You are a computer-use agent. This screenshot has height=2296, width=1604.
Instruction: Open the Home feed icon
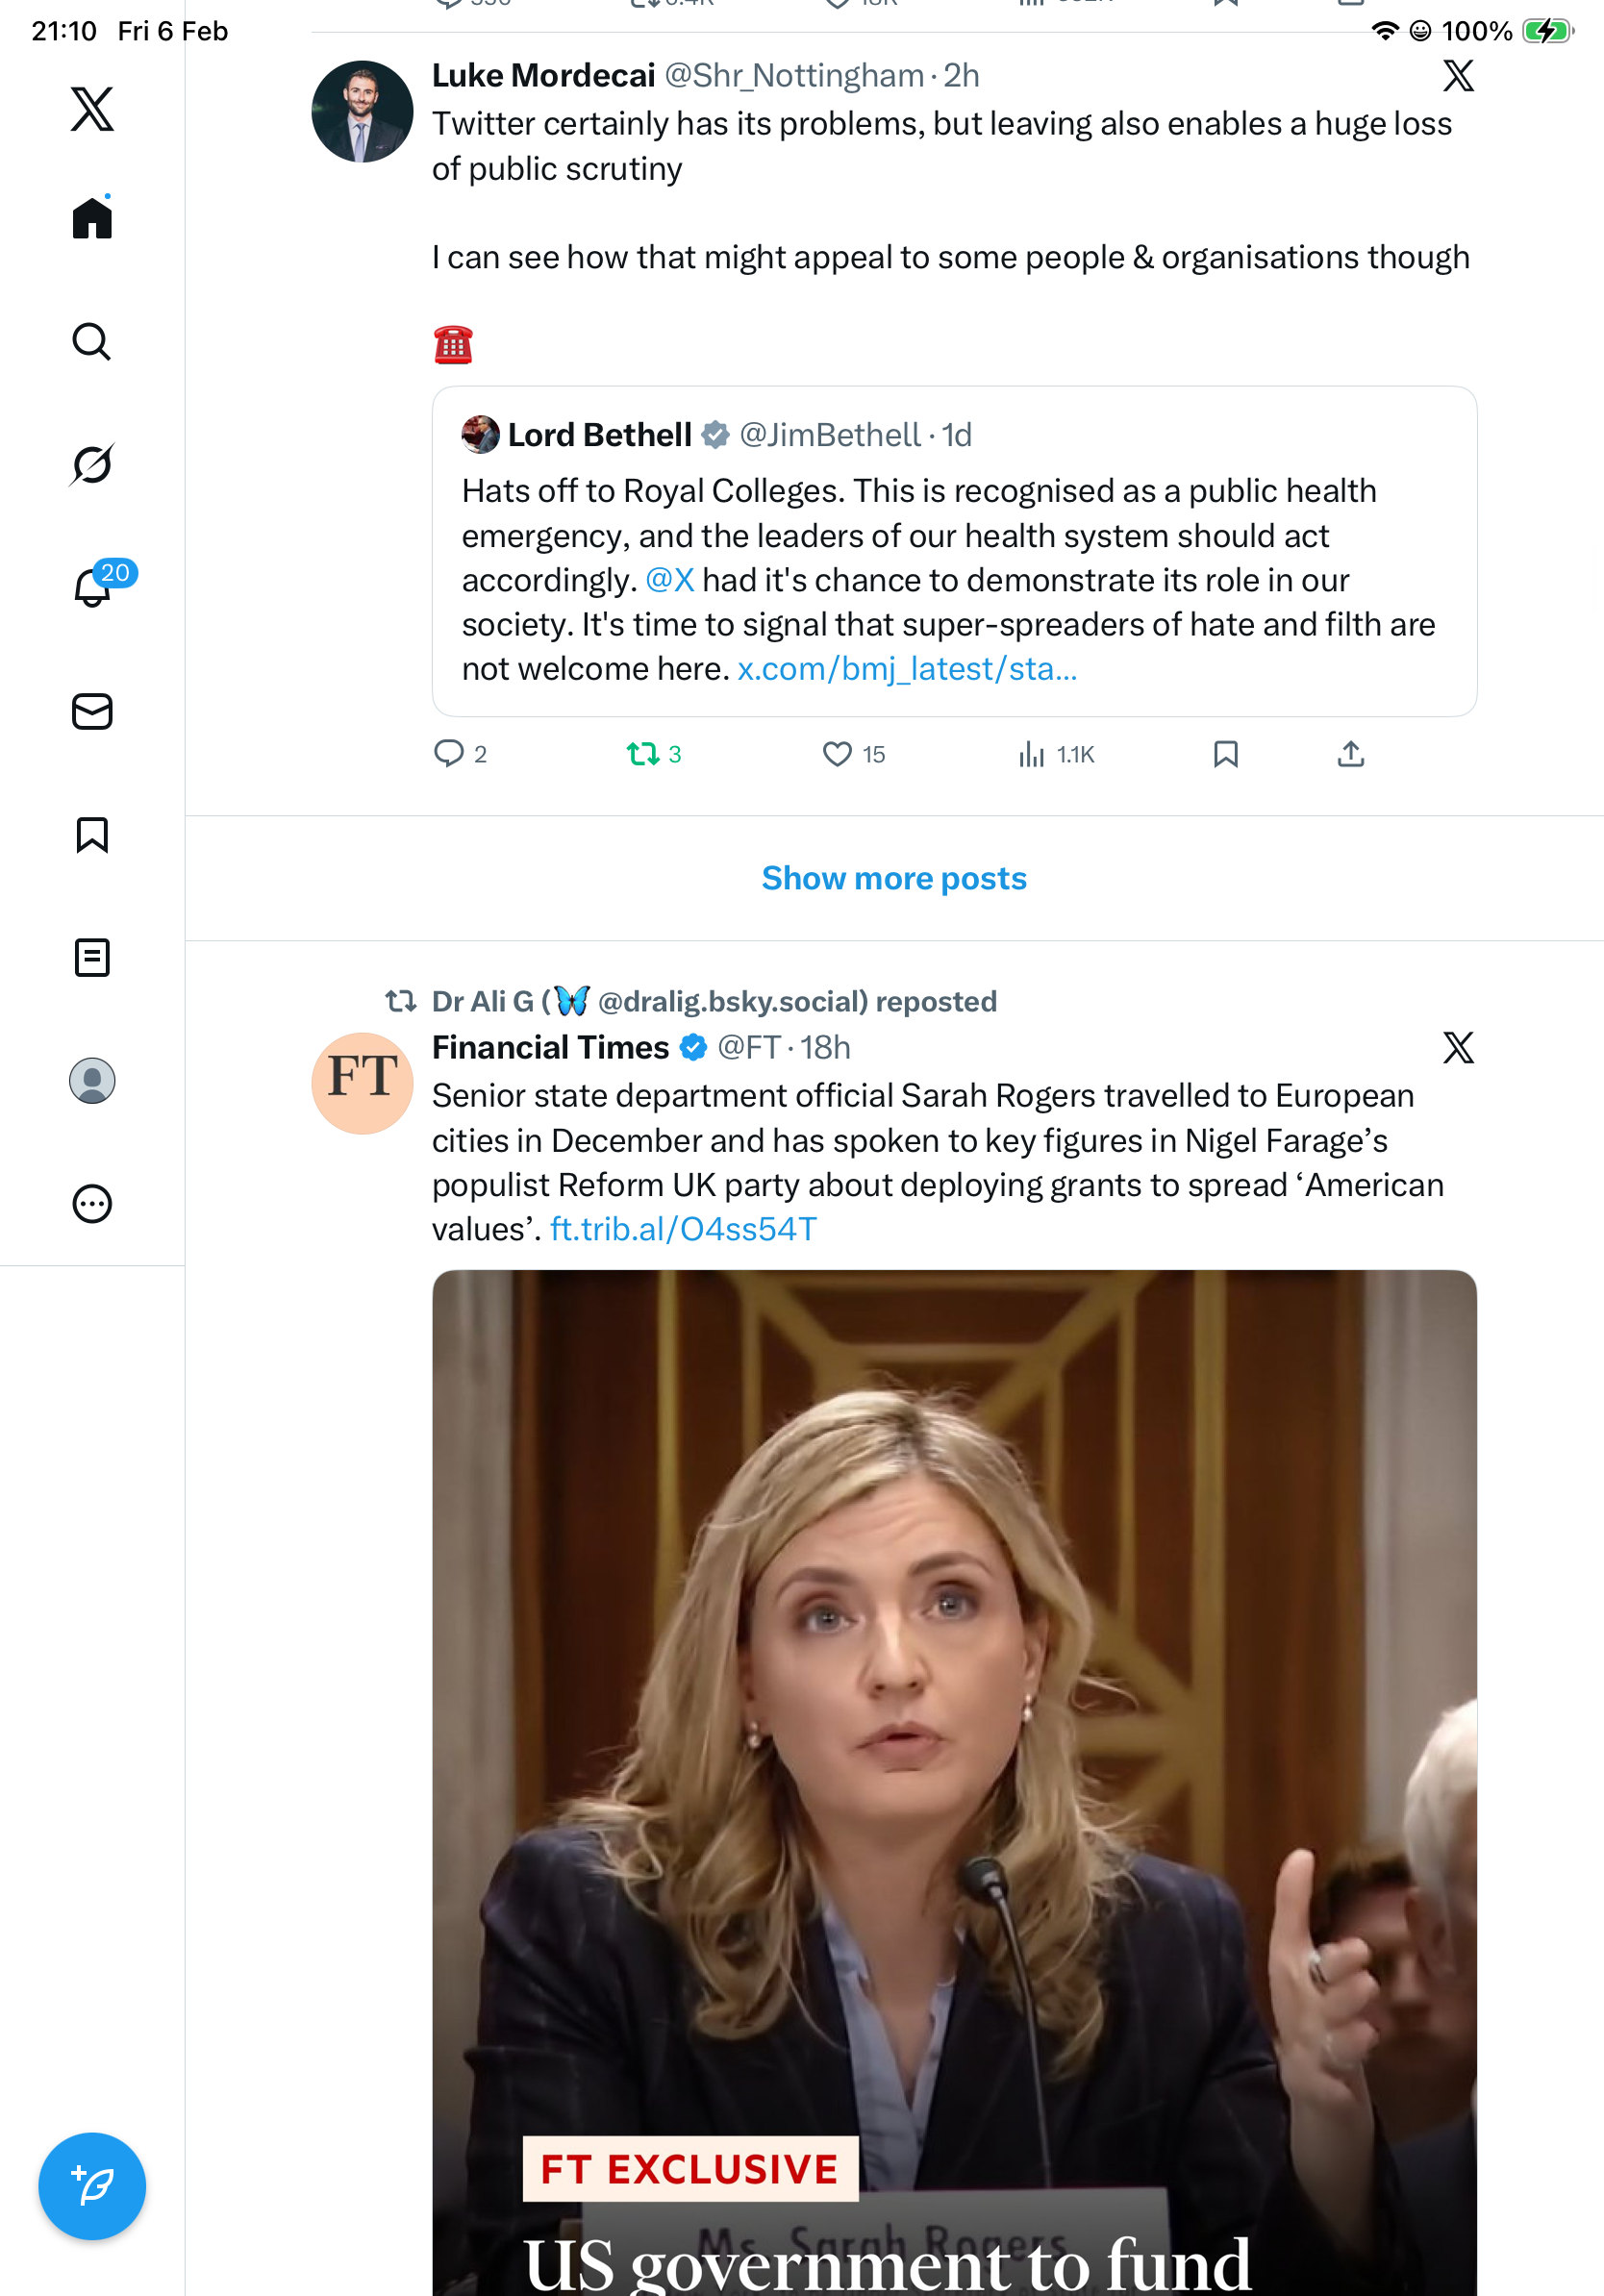[x=92, y=218]
